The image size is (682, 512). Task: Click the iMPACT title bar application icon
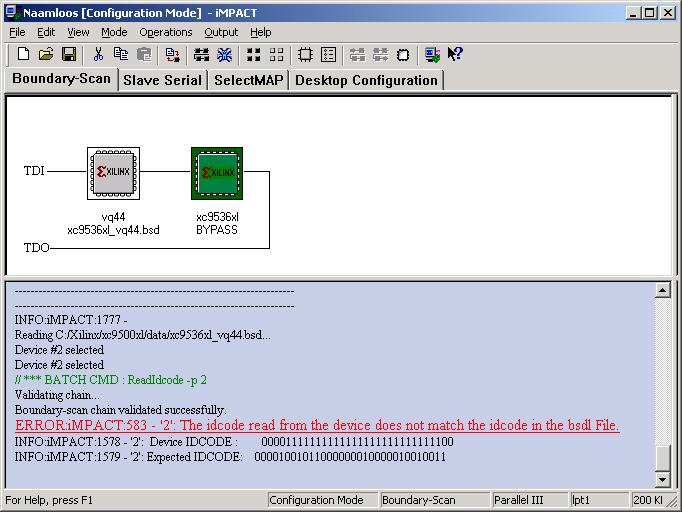12,13
